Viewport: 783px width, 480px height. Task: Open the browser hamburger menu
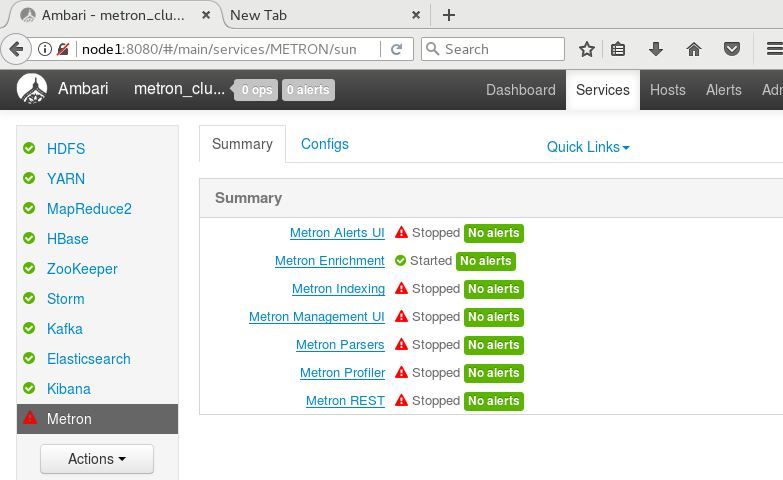(775, 49)
